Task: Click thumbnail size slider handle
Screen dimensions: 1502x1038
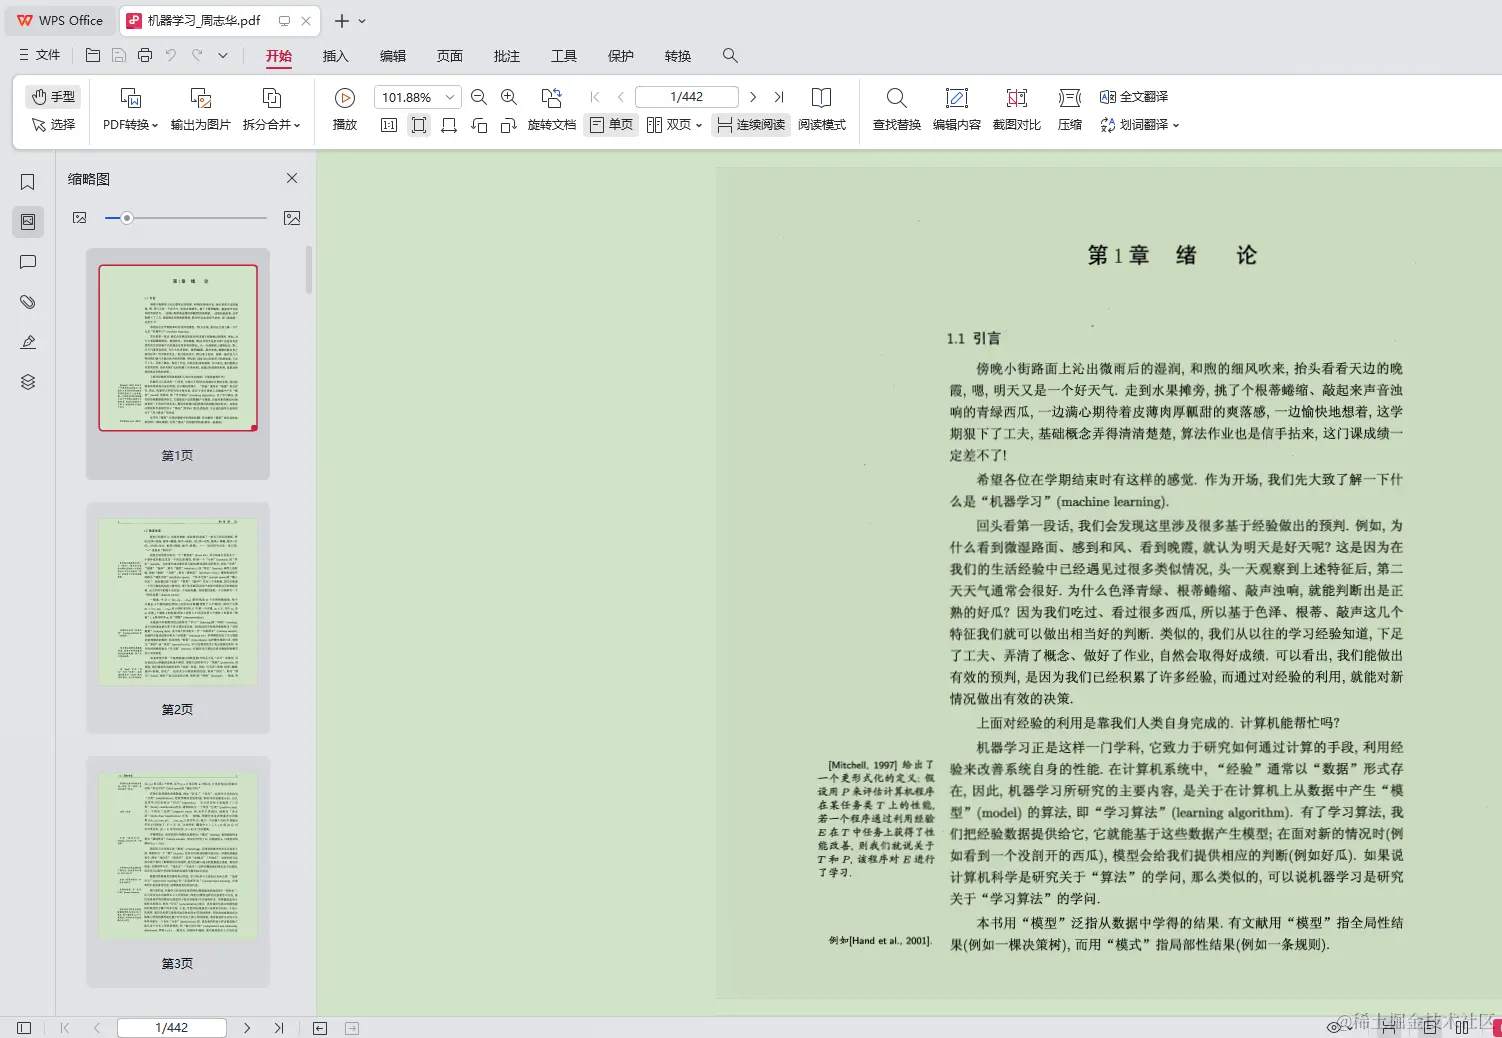Action: click(127, 218)
